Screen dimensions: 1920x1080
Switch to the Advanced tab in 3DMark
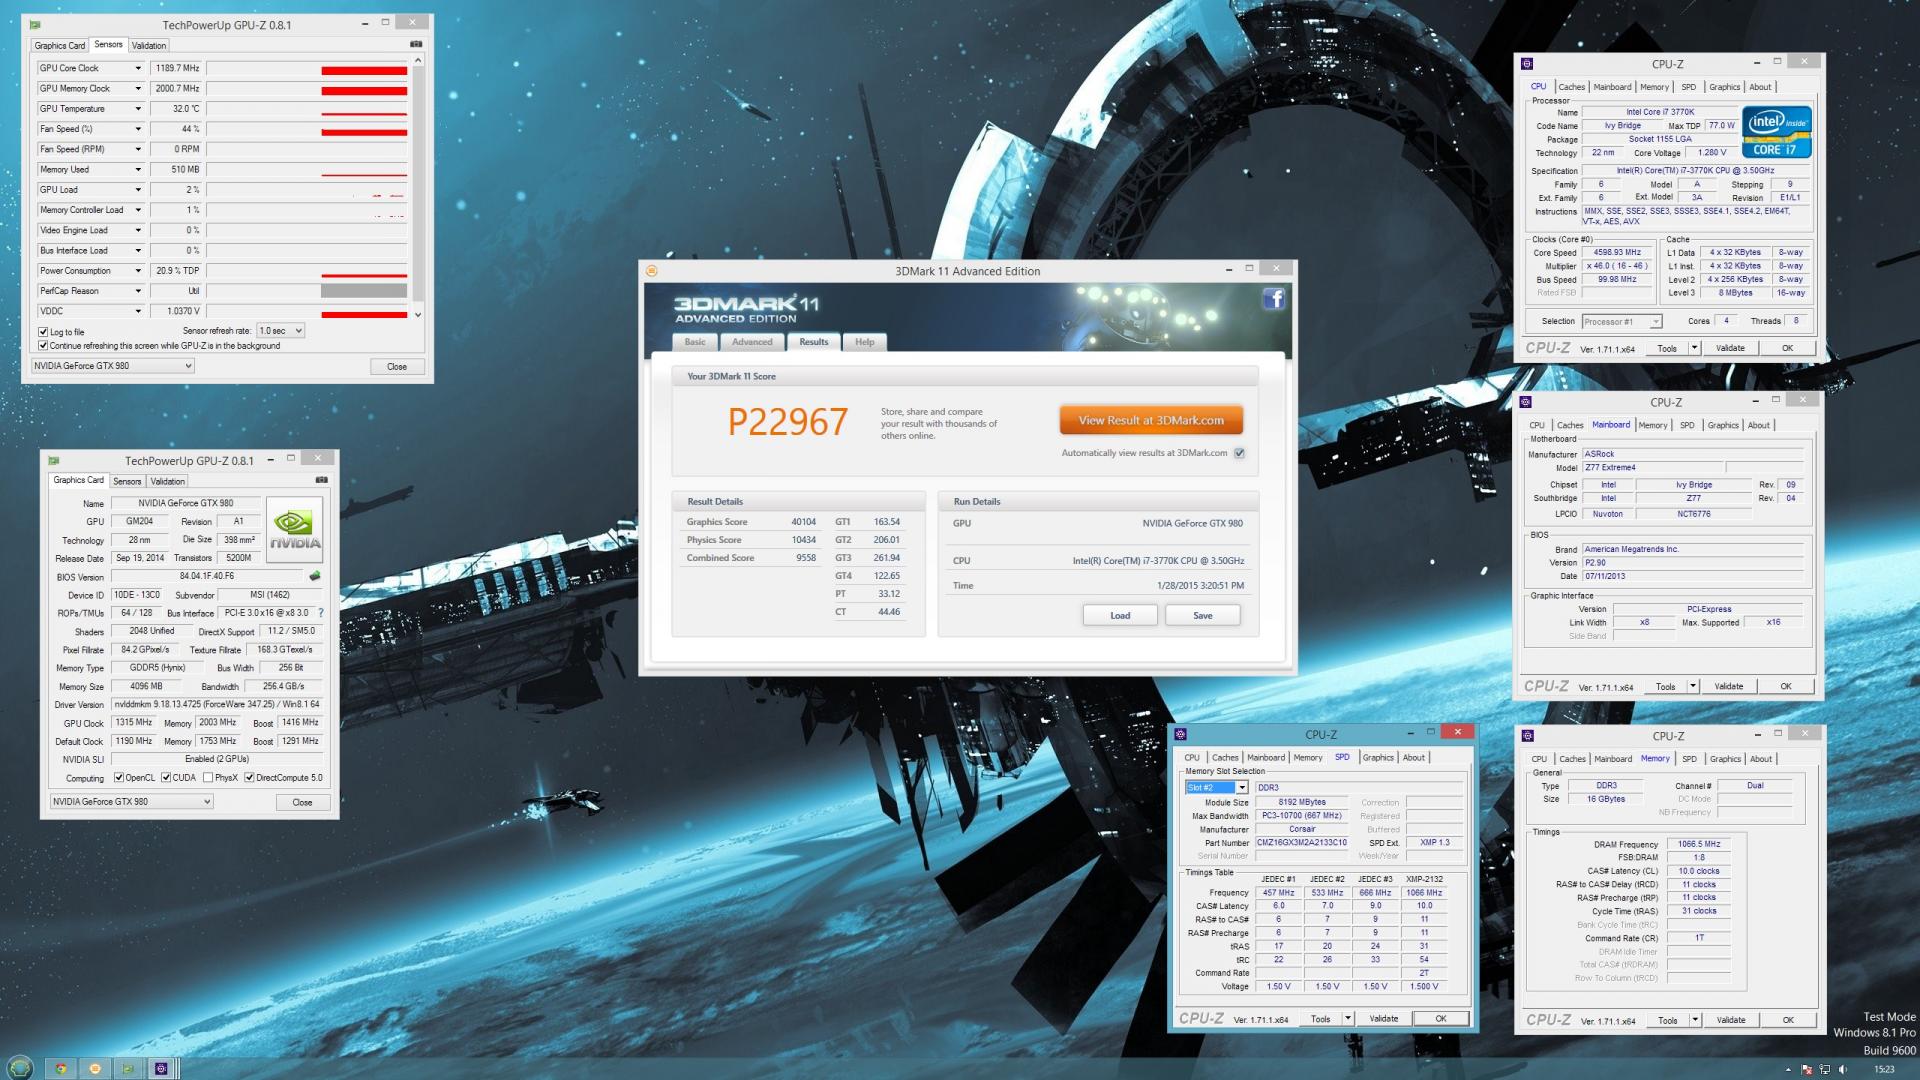click(751, 342)
